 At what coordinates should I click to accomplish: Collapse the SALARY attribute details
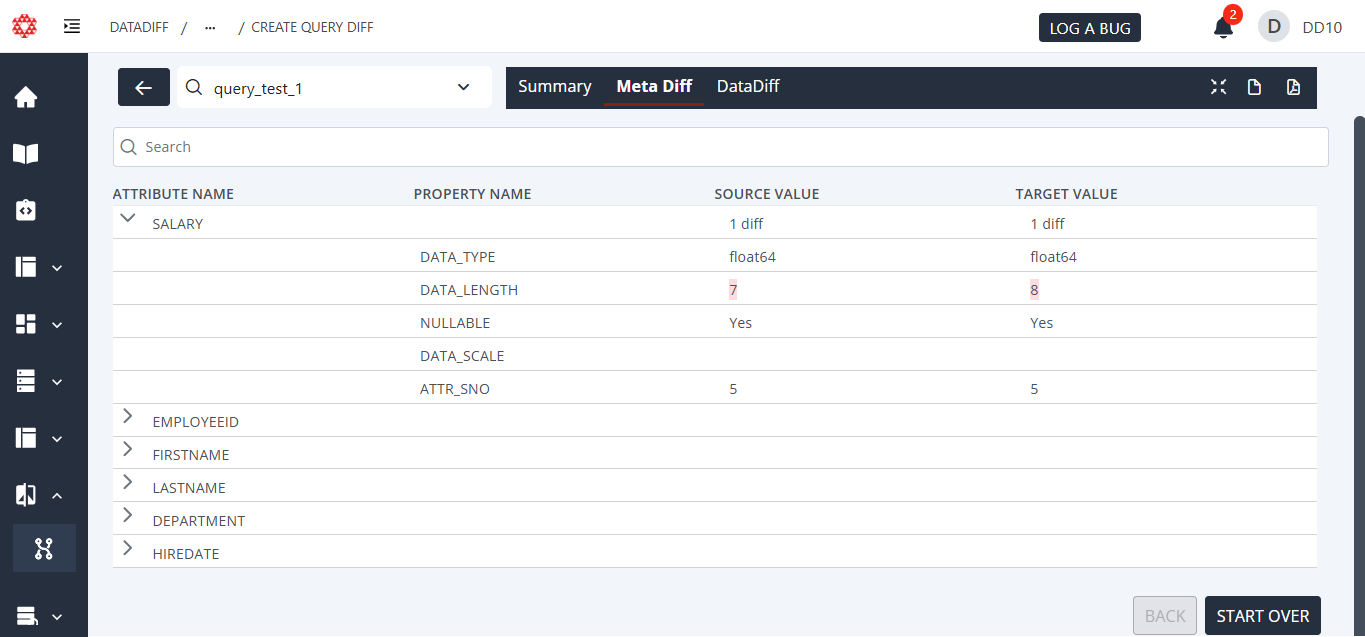click(x=127, y=216)
